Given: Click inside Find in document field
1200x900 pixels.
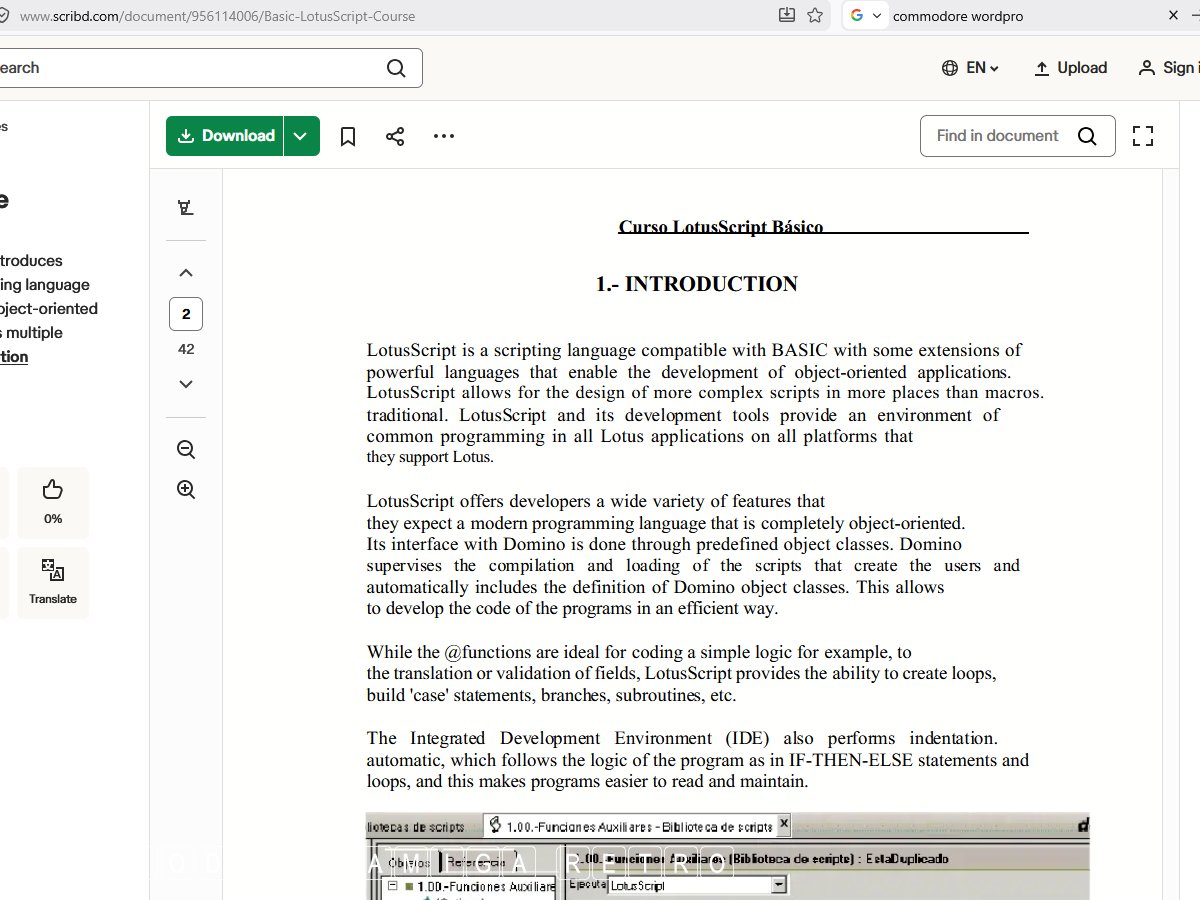Looking at the screenshot, I should pos(998,136).
